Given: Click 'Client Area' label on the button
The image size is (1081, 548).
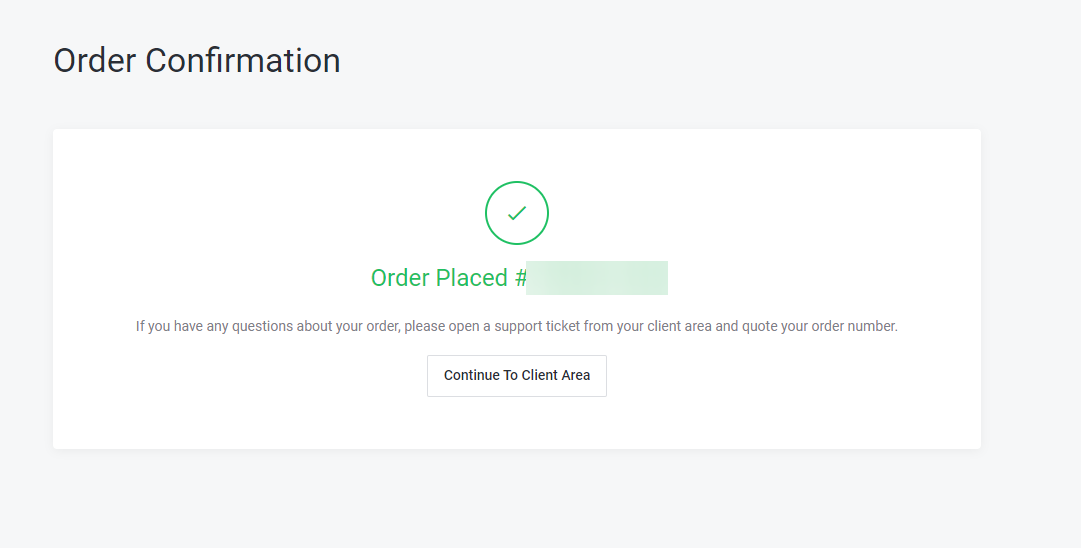Looking at the screenshot, I should click(x=556, y=376).
